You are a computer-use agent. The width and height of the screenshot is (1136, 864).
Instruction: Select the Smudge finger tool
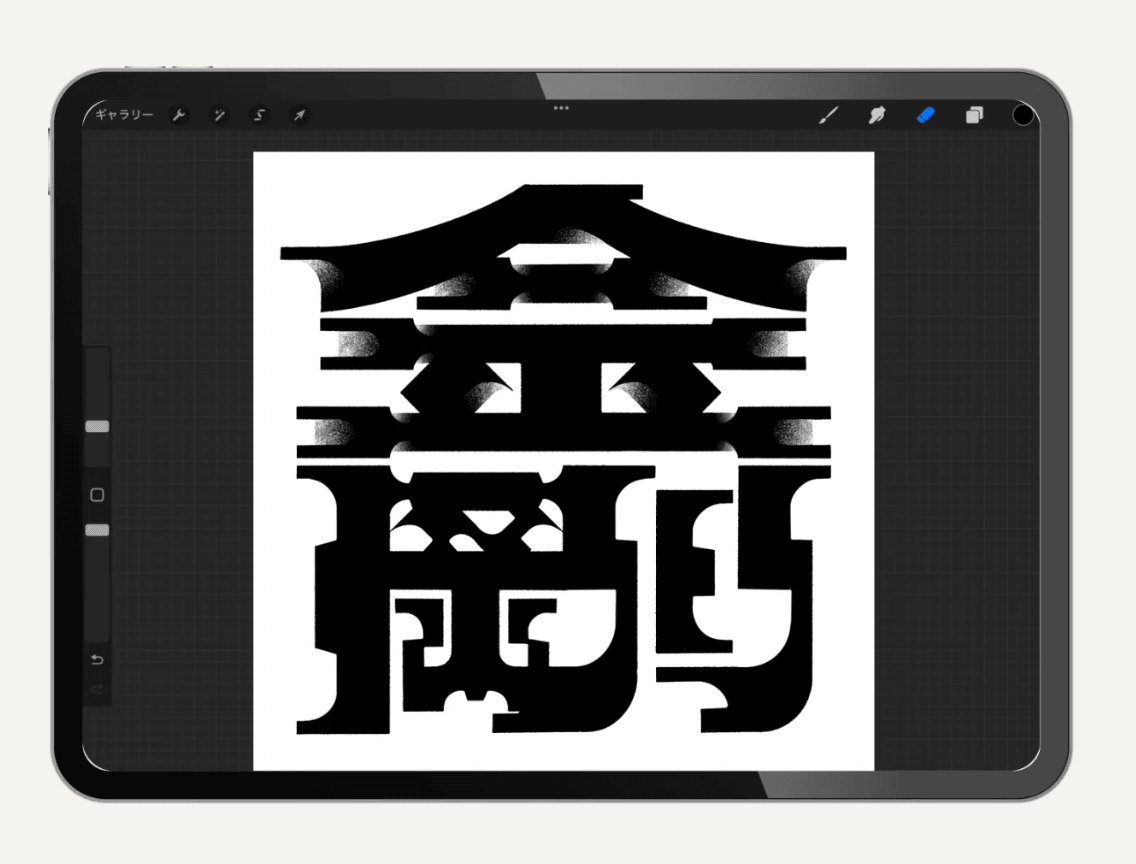[877, 115]
